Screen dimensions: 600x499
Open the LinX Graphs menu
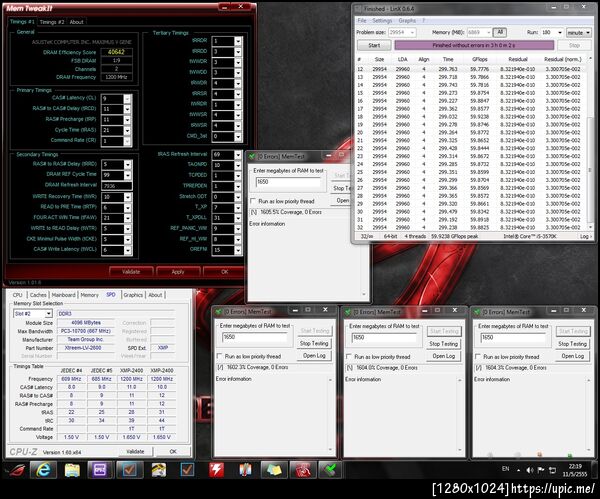407,21
